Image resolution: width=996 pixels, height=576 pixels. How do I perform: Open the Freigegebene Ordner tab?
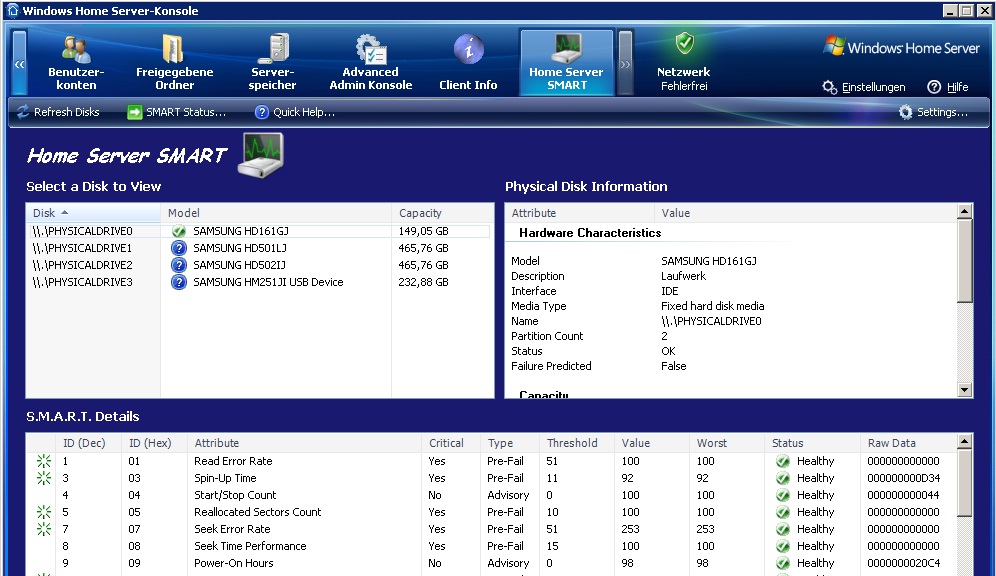pos(174,63)
